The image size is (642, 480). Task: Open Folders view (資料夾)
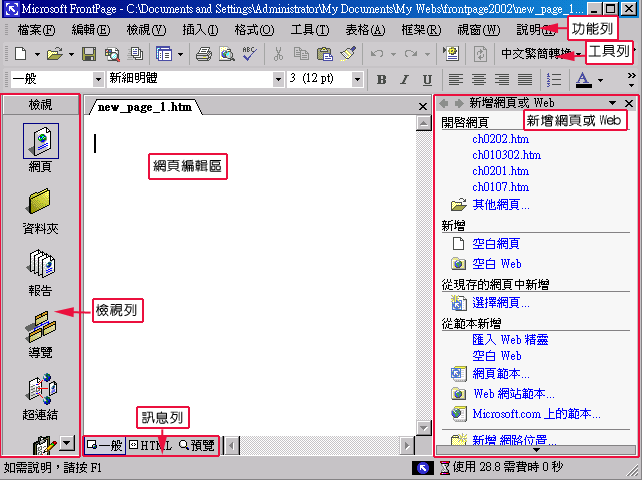[40, 211]
